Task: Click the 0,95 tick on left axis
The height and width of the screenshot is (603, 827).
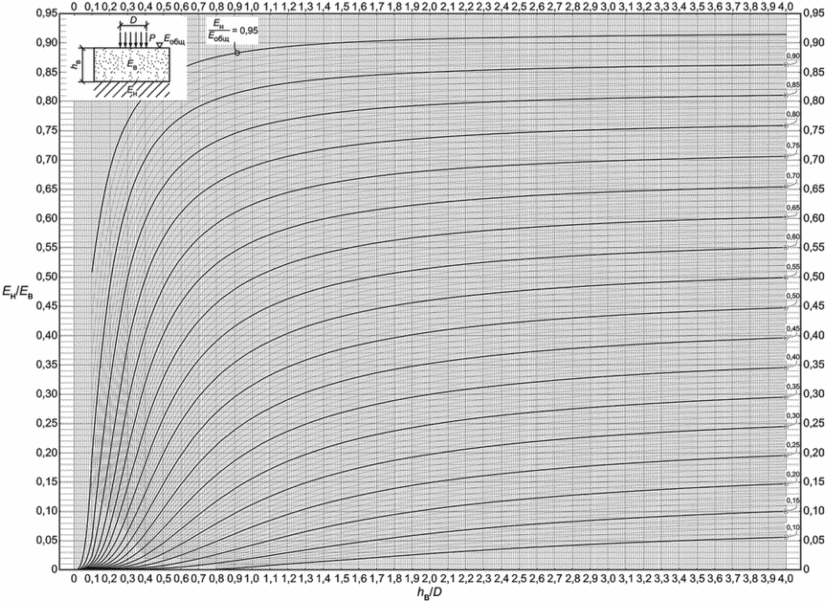Action: click(x=46, y=14)
